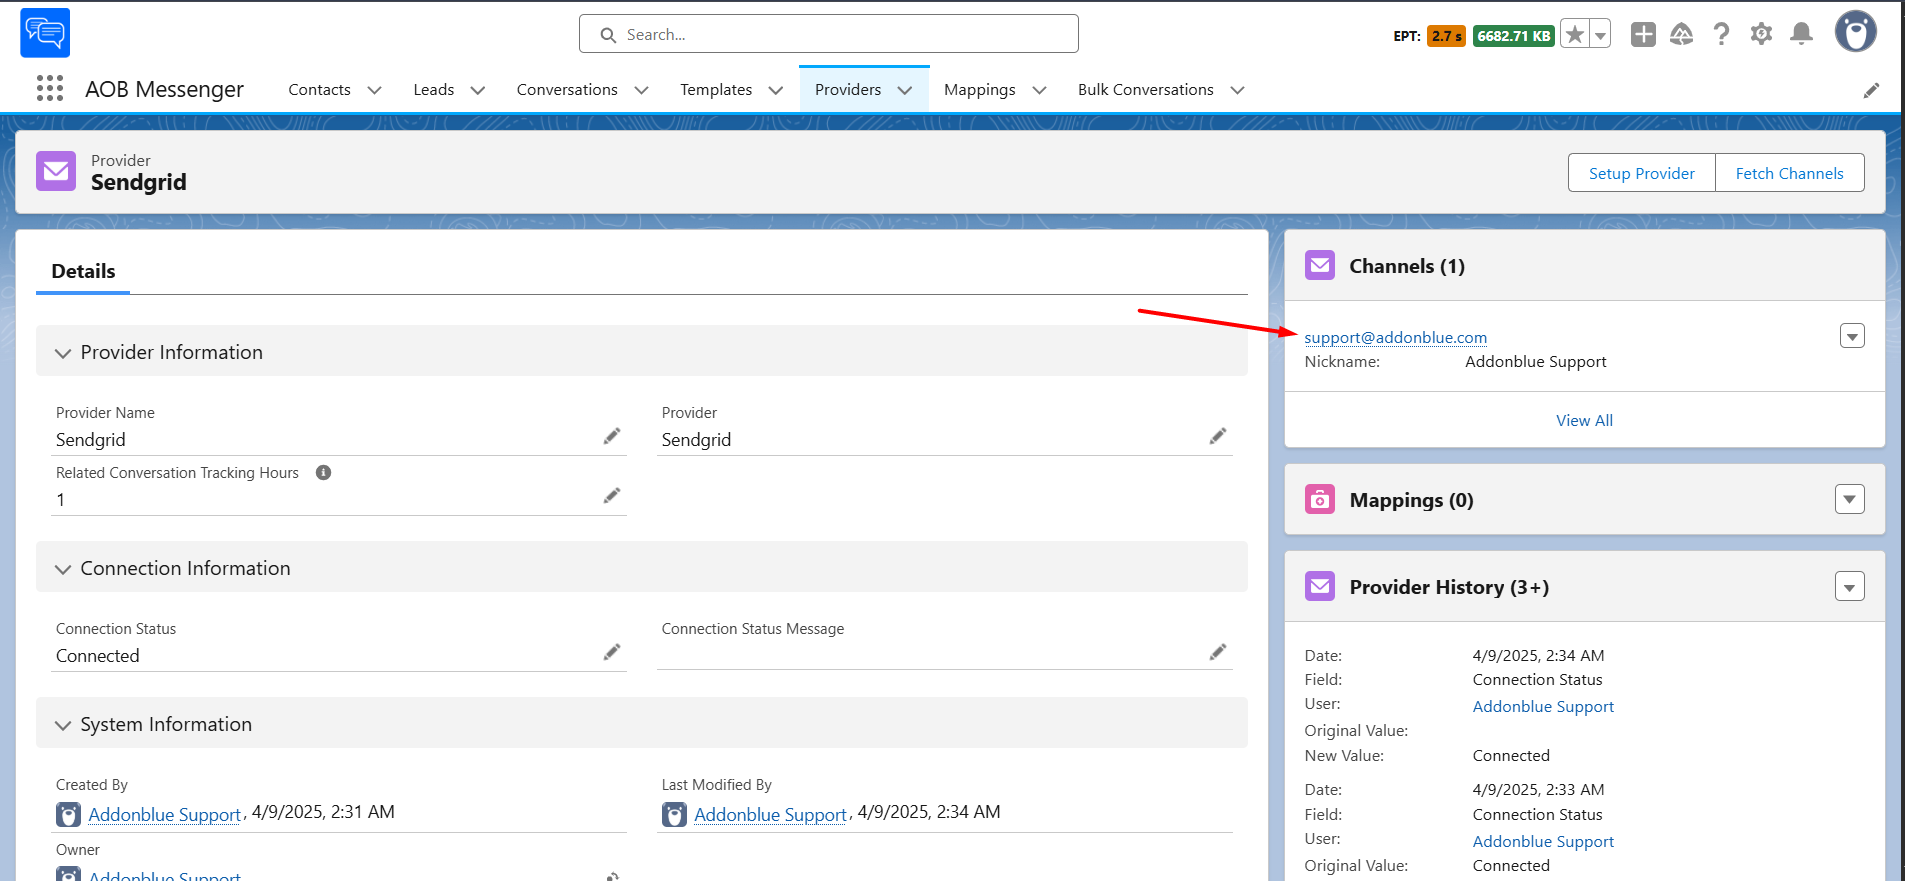This screenshot has width=1905, height=881.
Task: Click Last Modified By user avatar icon
Action: (x=674, y=814)
